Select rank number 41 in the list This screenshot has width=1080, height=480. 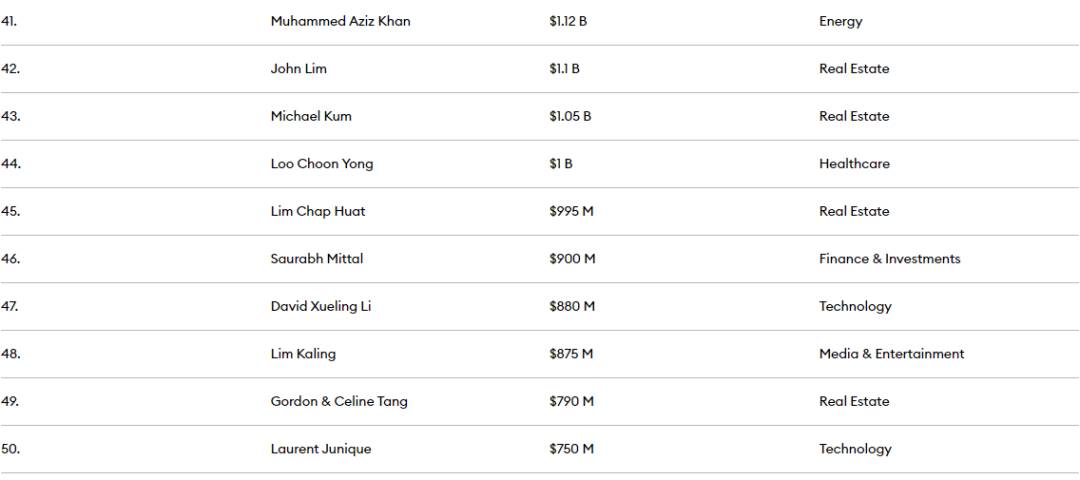8,21
